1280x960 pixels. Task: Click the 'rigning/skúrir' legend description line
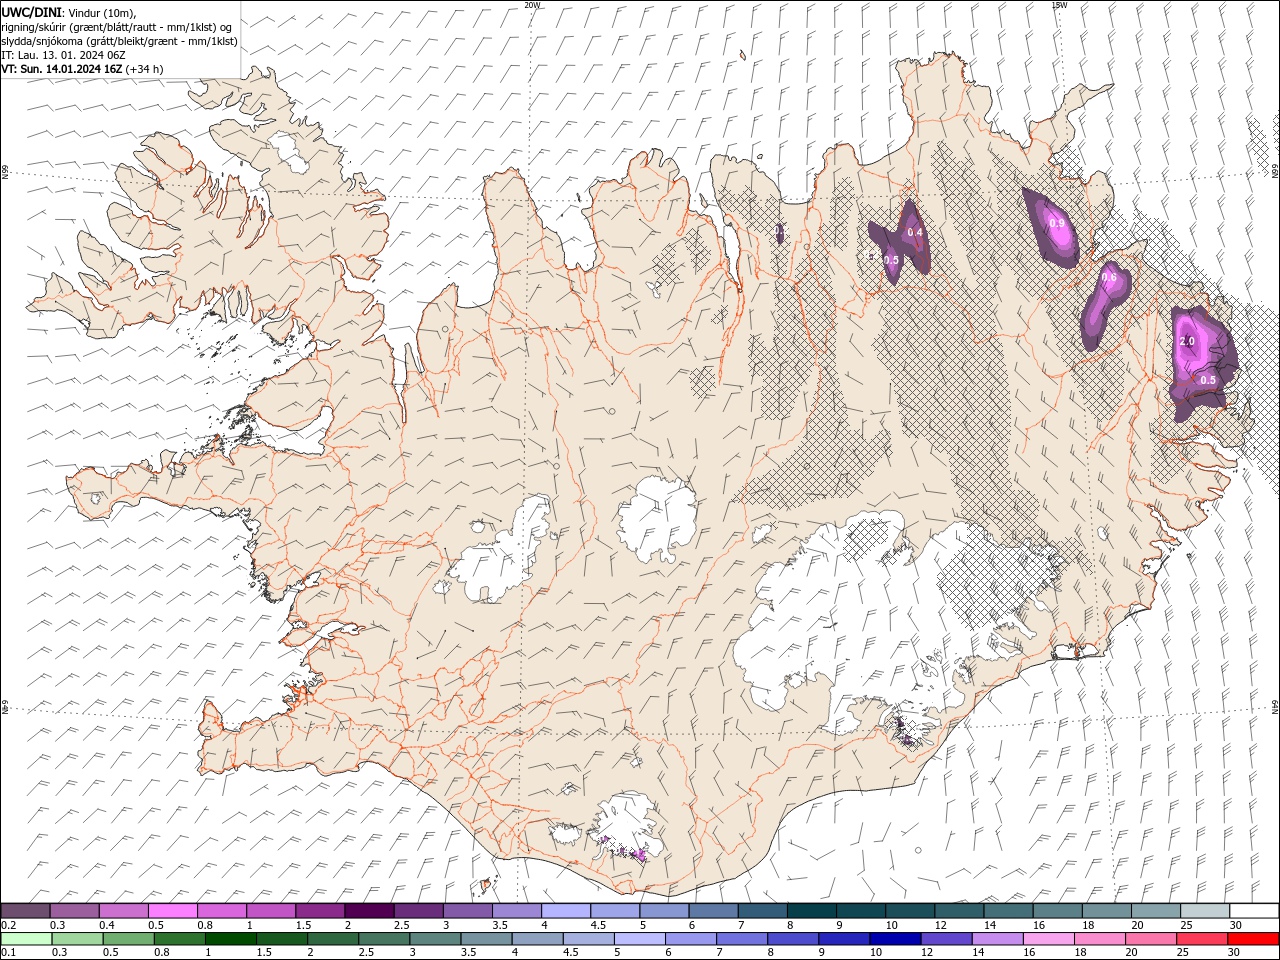(x=116, y=27)
